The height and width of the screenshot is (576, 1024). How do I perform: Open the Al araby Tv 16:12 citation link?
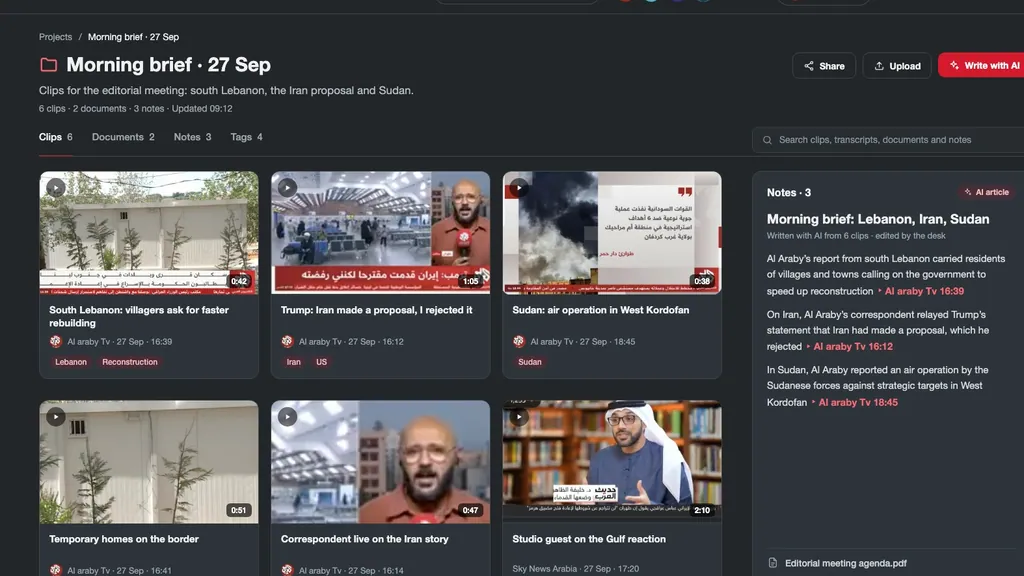[x=850, y=347]
